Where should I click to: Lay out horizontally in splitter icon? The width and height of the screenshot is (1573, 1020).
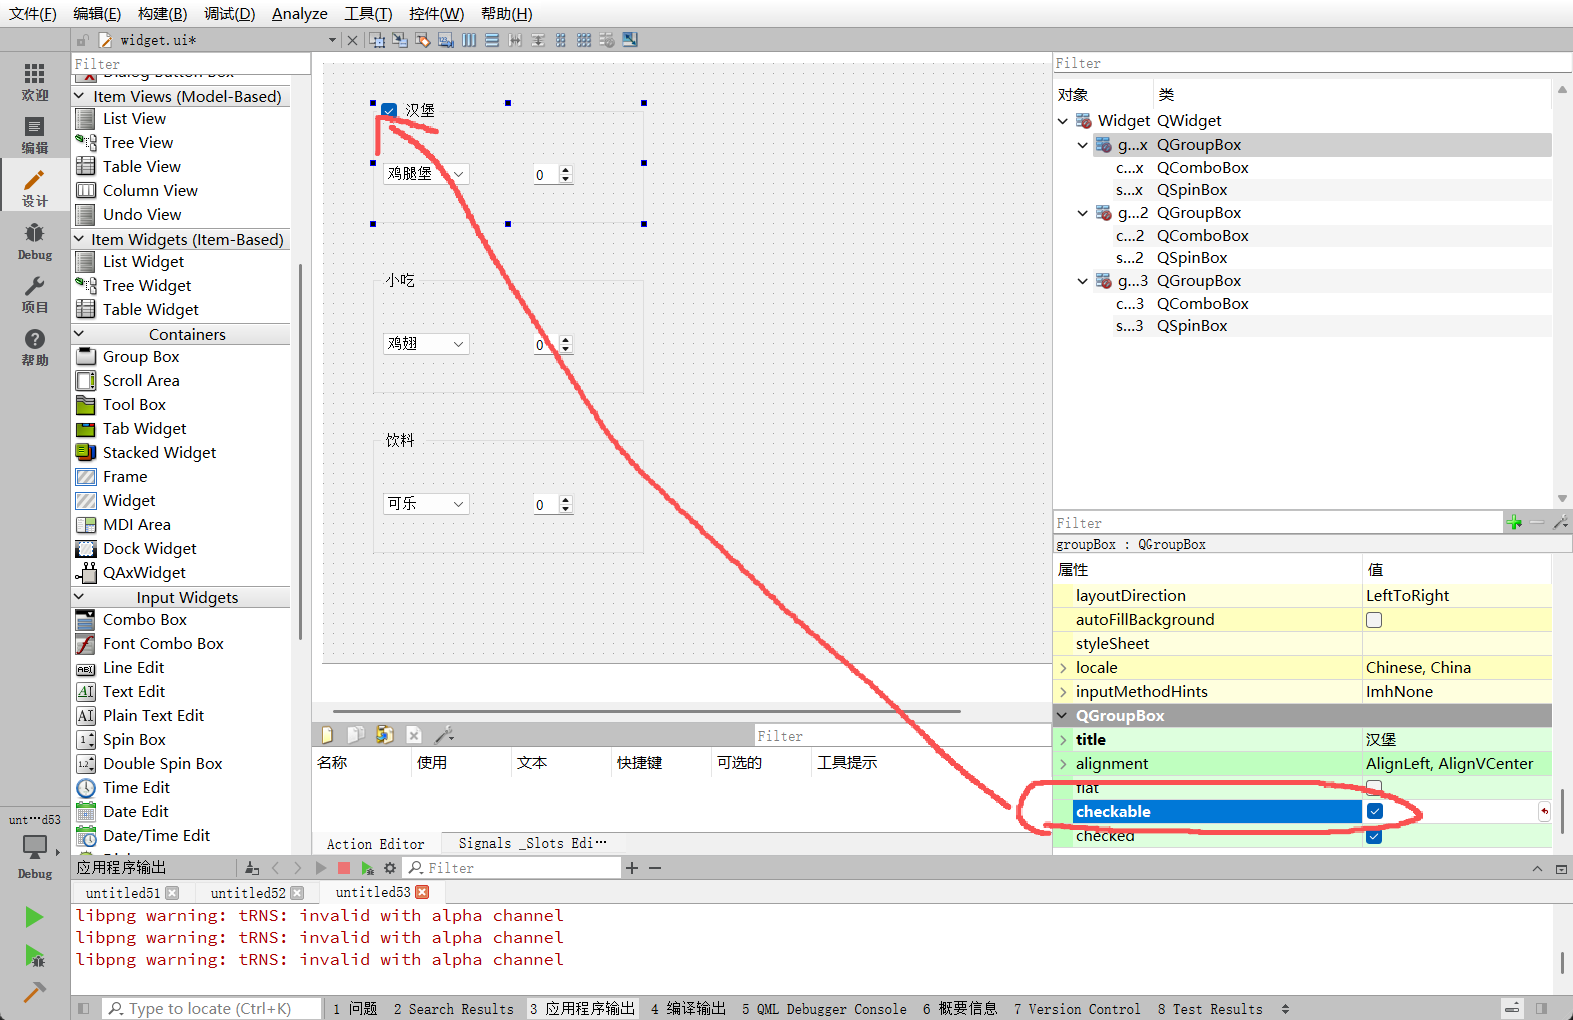point(515,40)
